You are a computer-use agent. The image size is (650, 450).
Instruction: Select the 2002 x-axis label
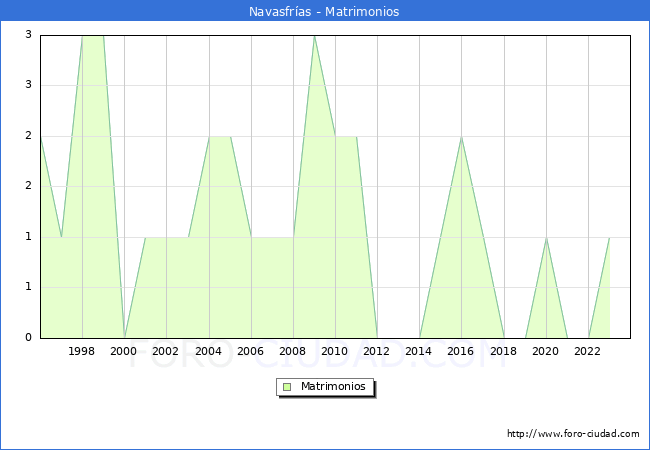tap(166, 351)
